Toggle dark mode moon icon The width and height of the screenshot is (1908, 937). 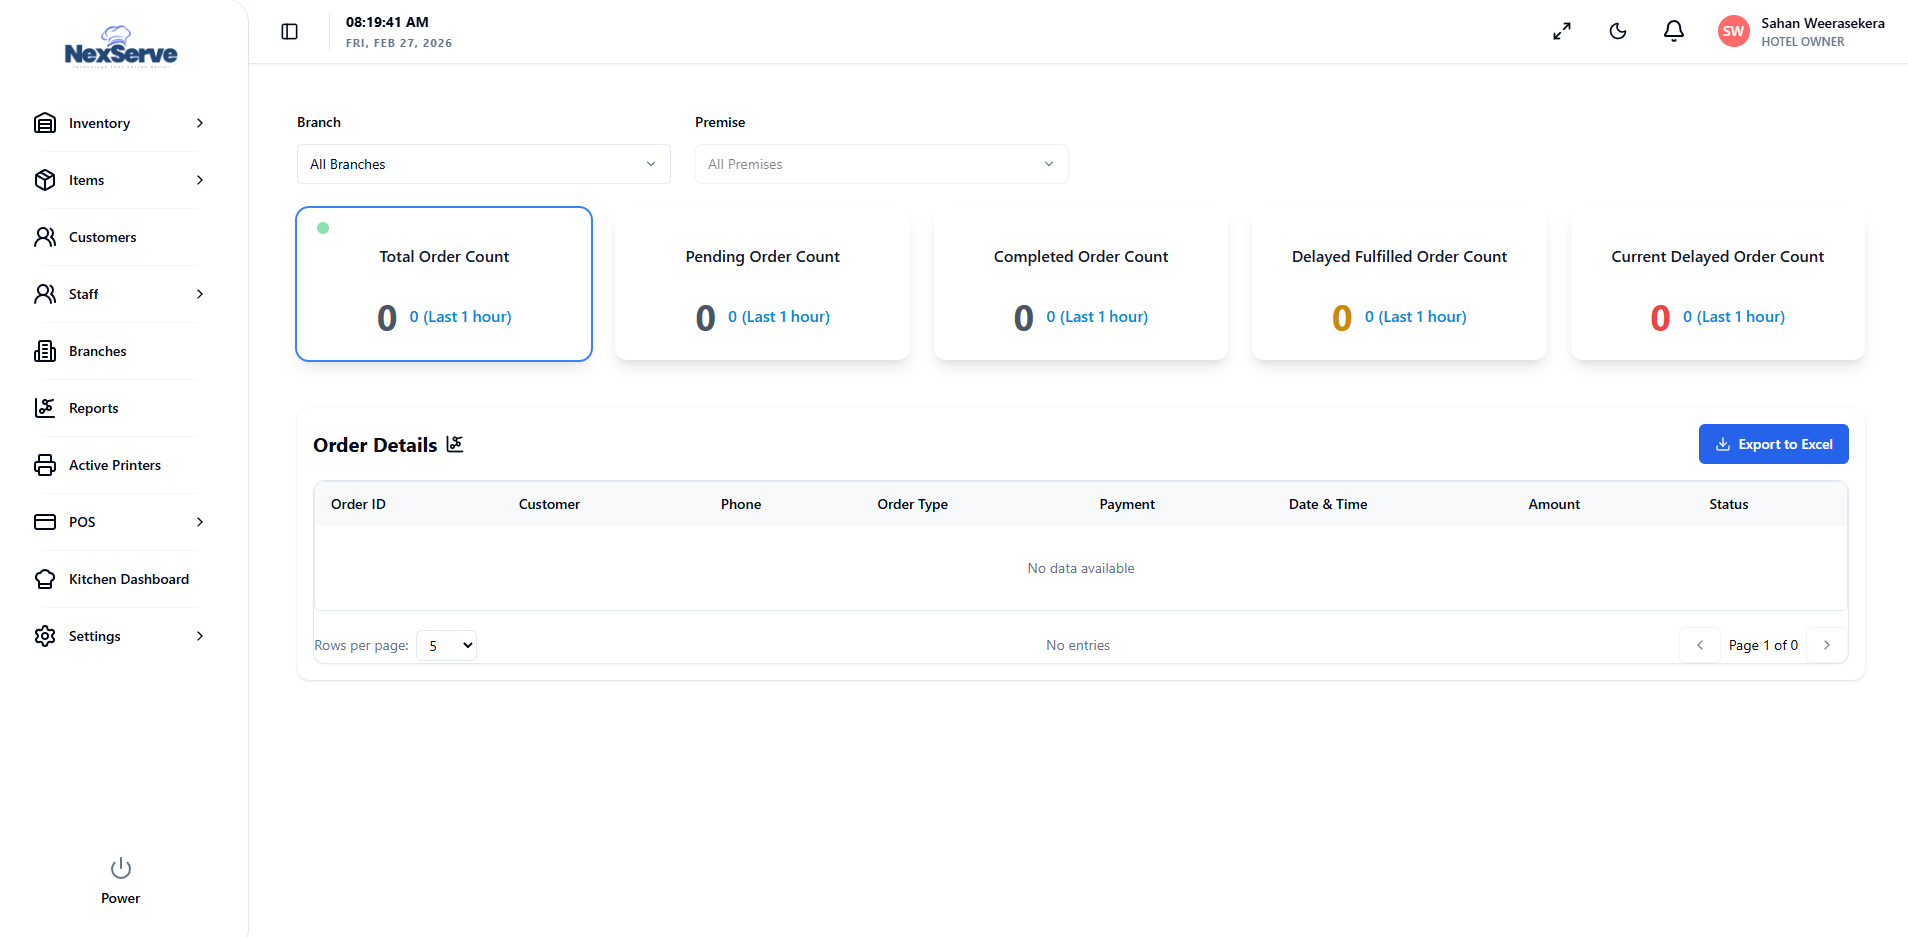coord(1618,32)
